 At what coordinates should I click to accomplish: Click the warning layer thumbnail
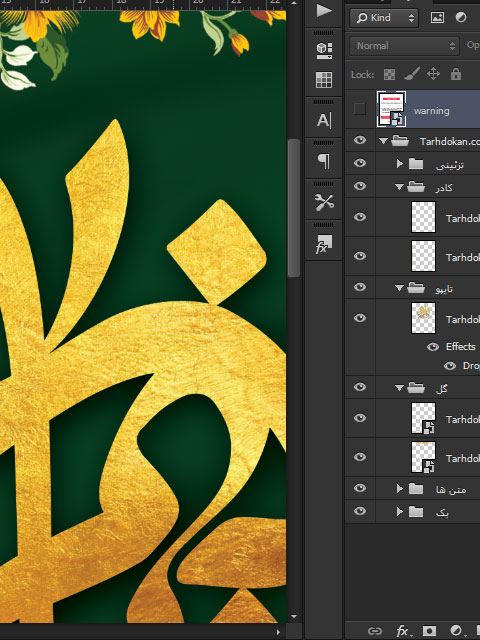click(x=391, y=109)
